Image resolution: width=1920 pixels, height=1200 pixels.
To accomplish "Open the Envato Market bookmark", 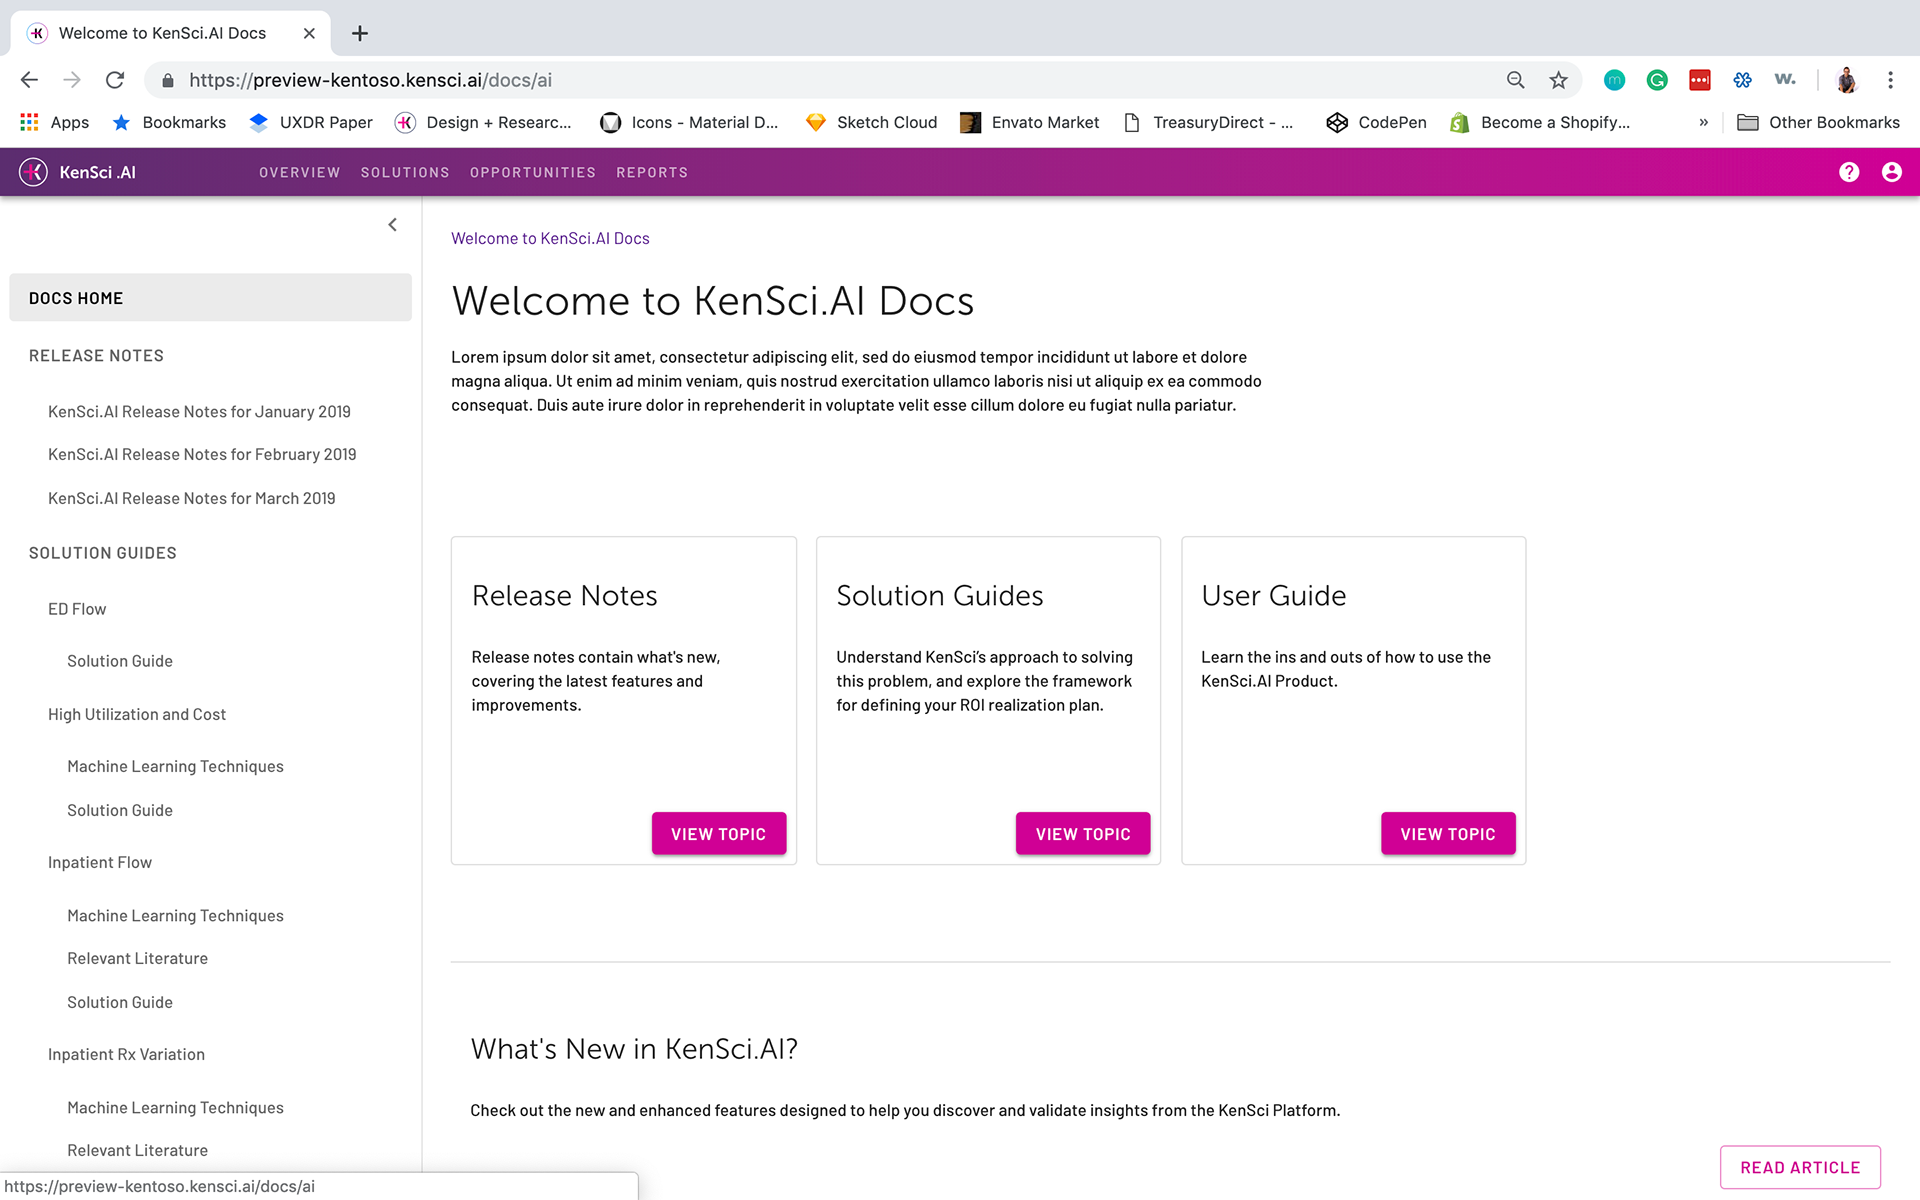I will [x=1030, y=122].
